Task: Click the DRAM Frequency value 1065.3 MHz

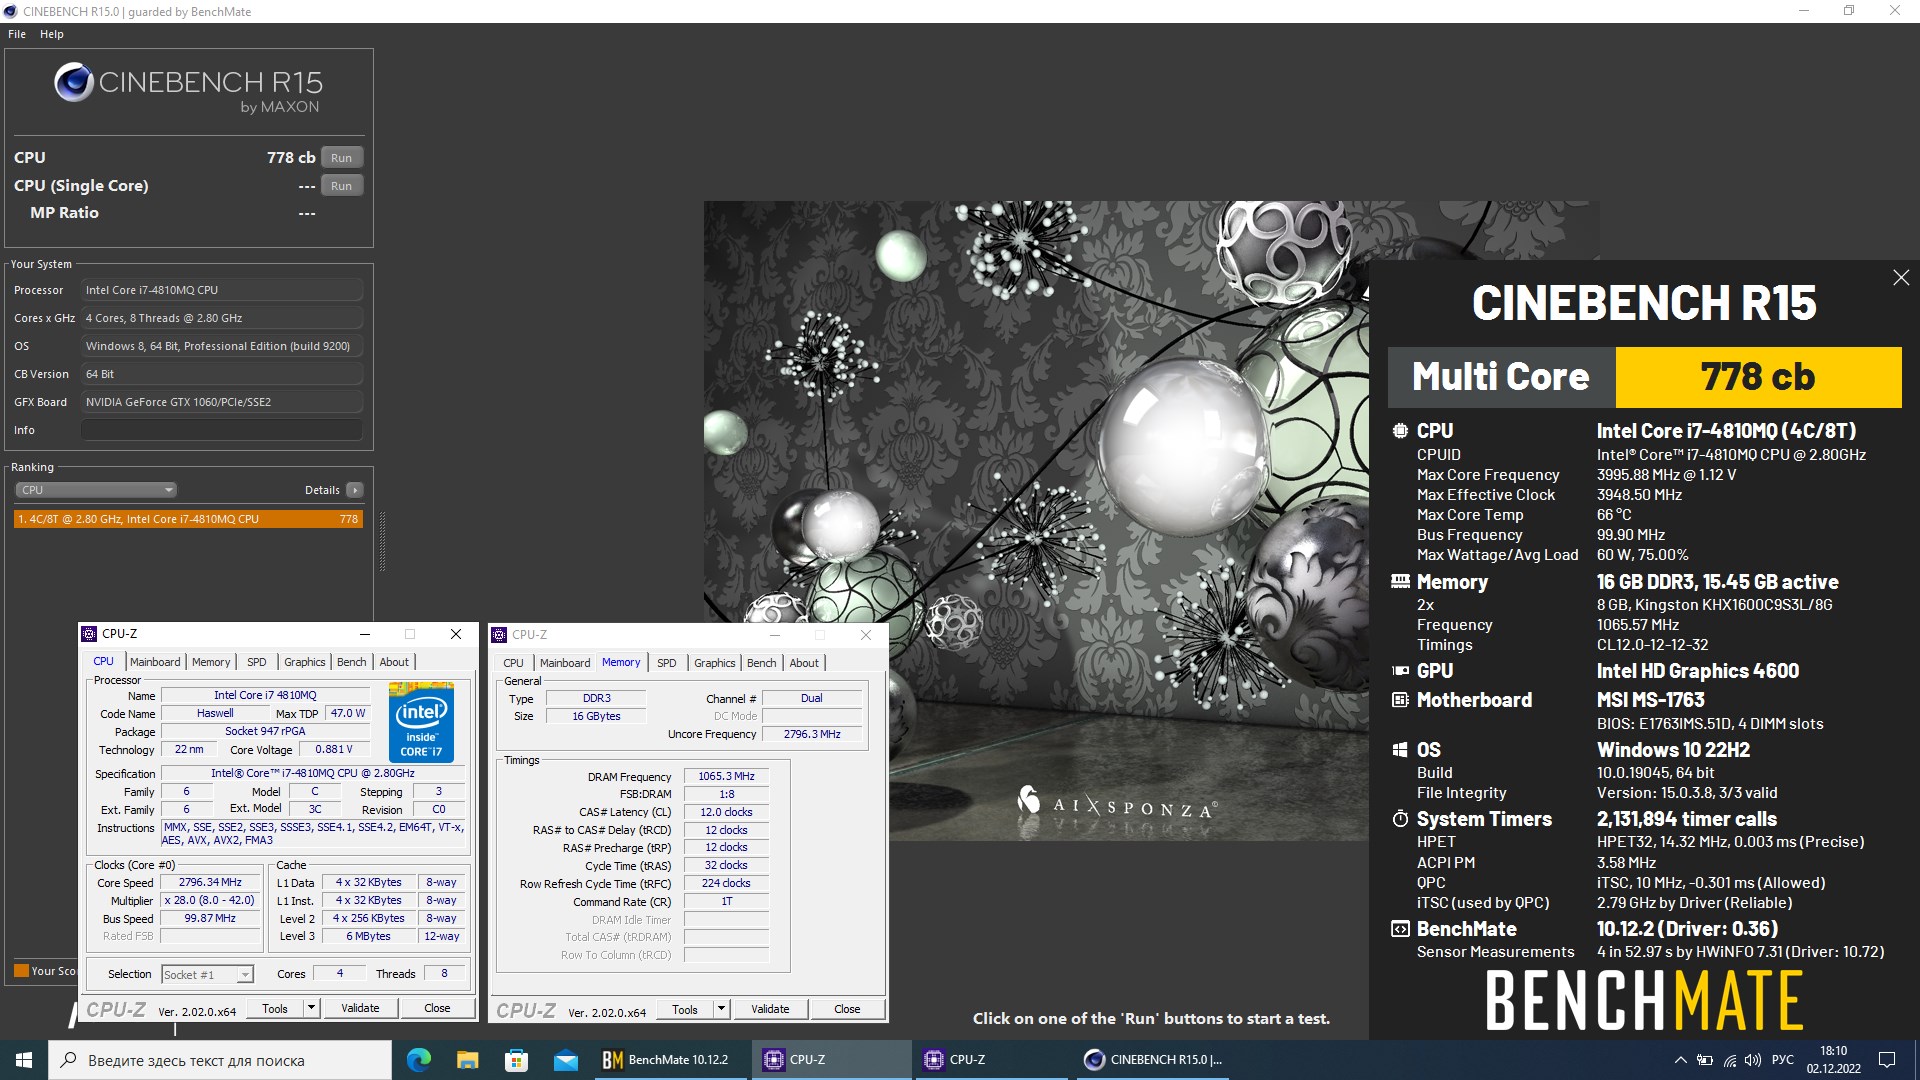Action: (727, 776)
